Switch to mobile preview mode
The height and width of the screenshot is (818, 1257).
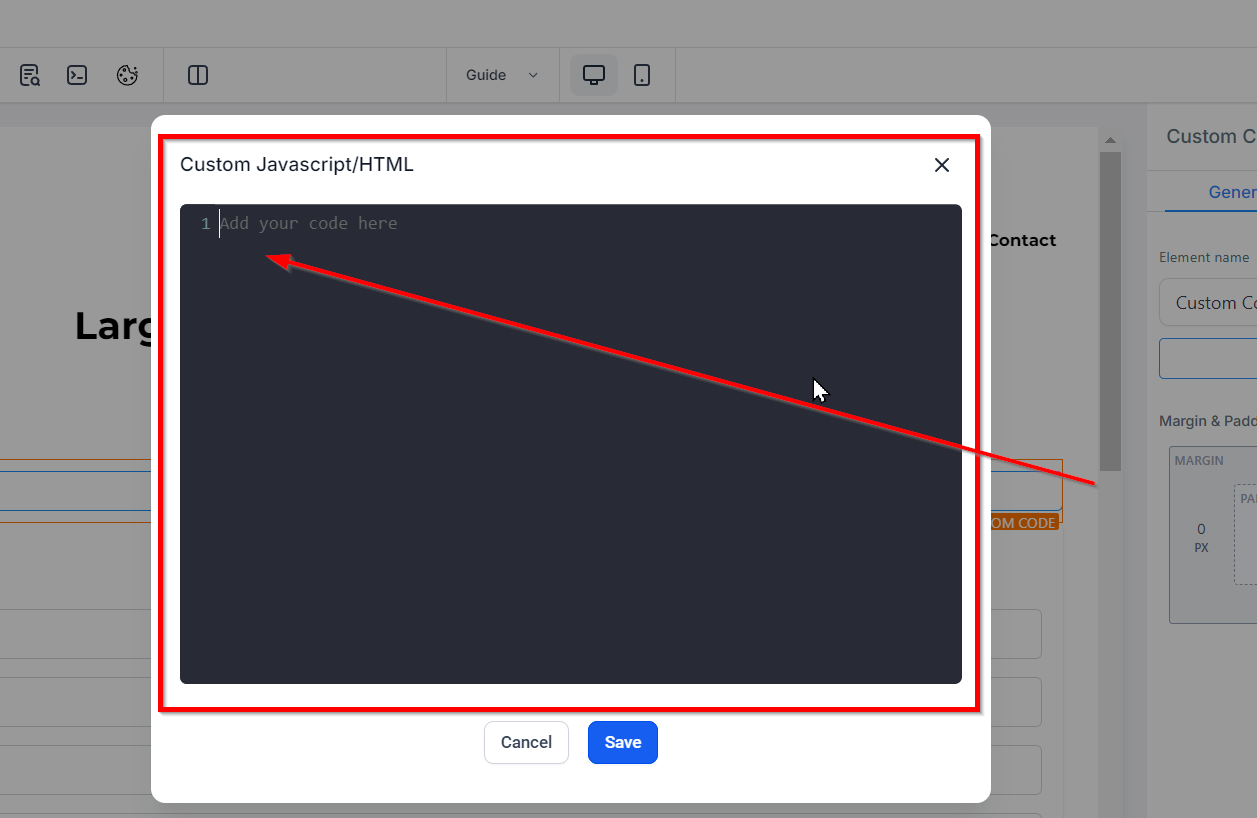point(642,75)
